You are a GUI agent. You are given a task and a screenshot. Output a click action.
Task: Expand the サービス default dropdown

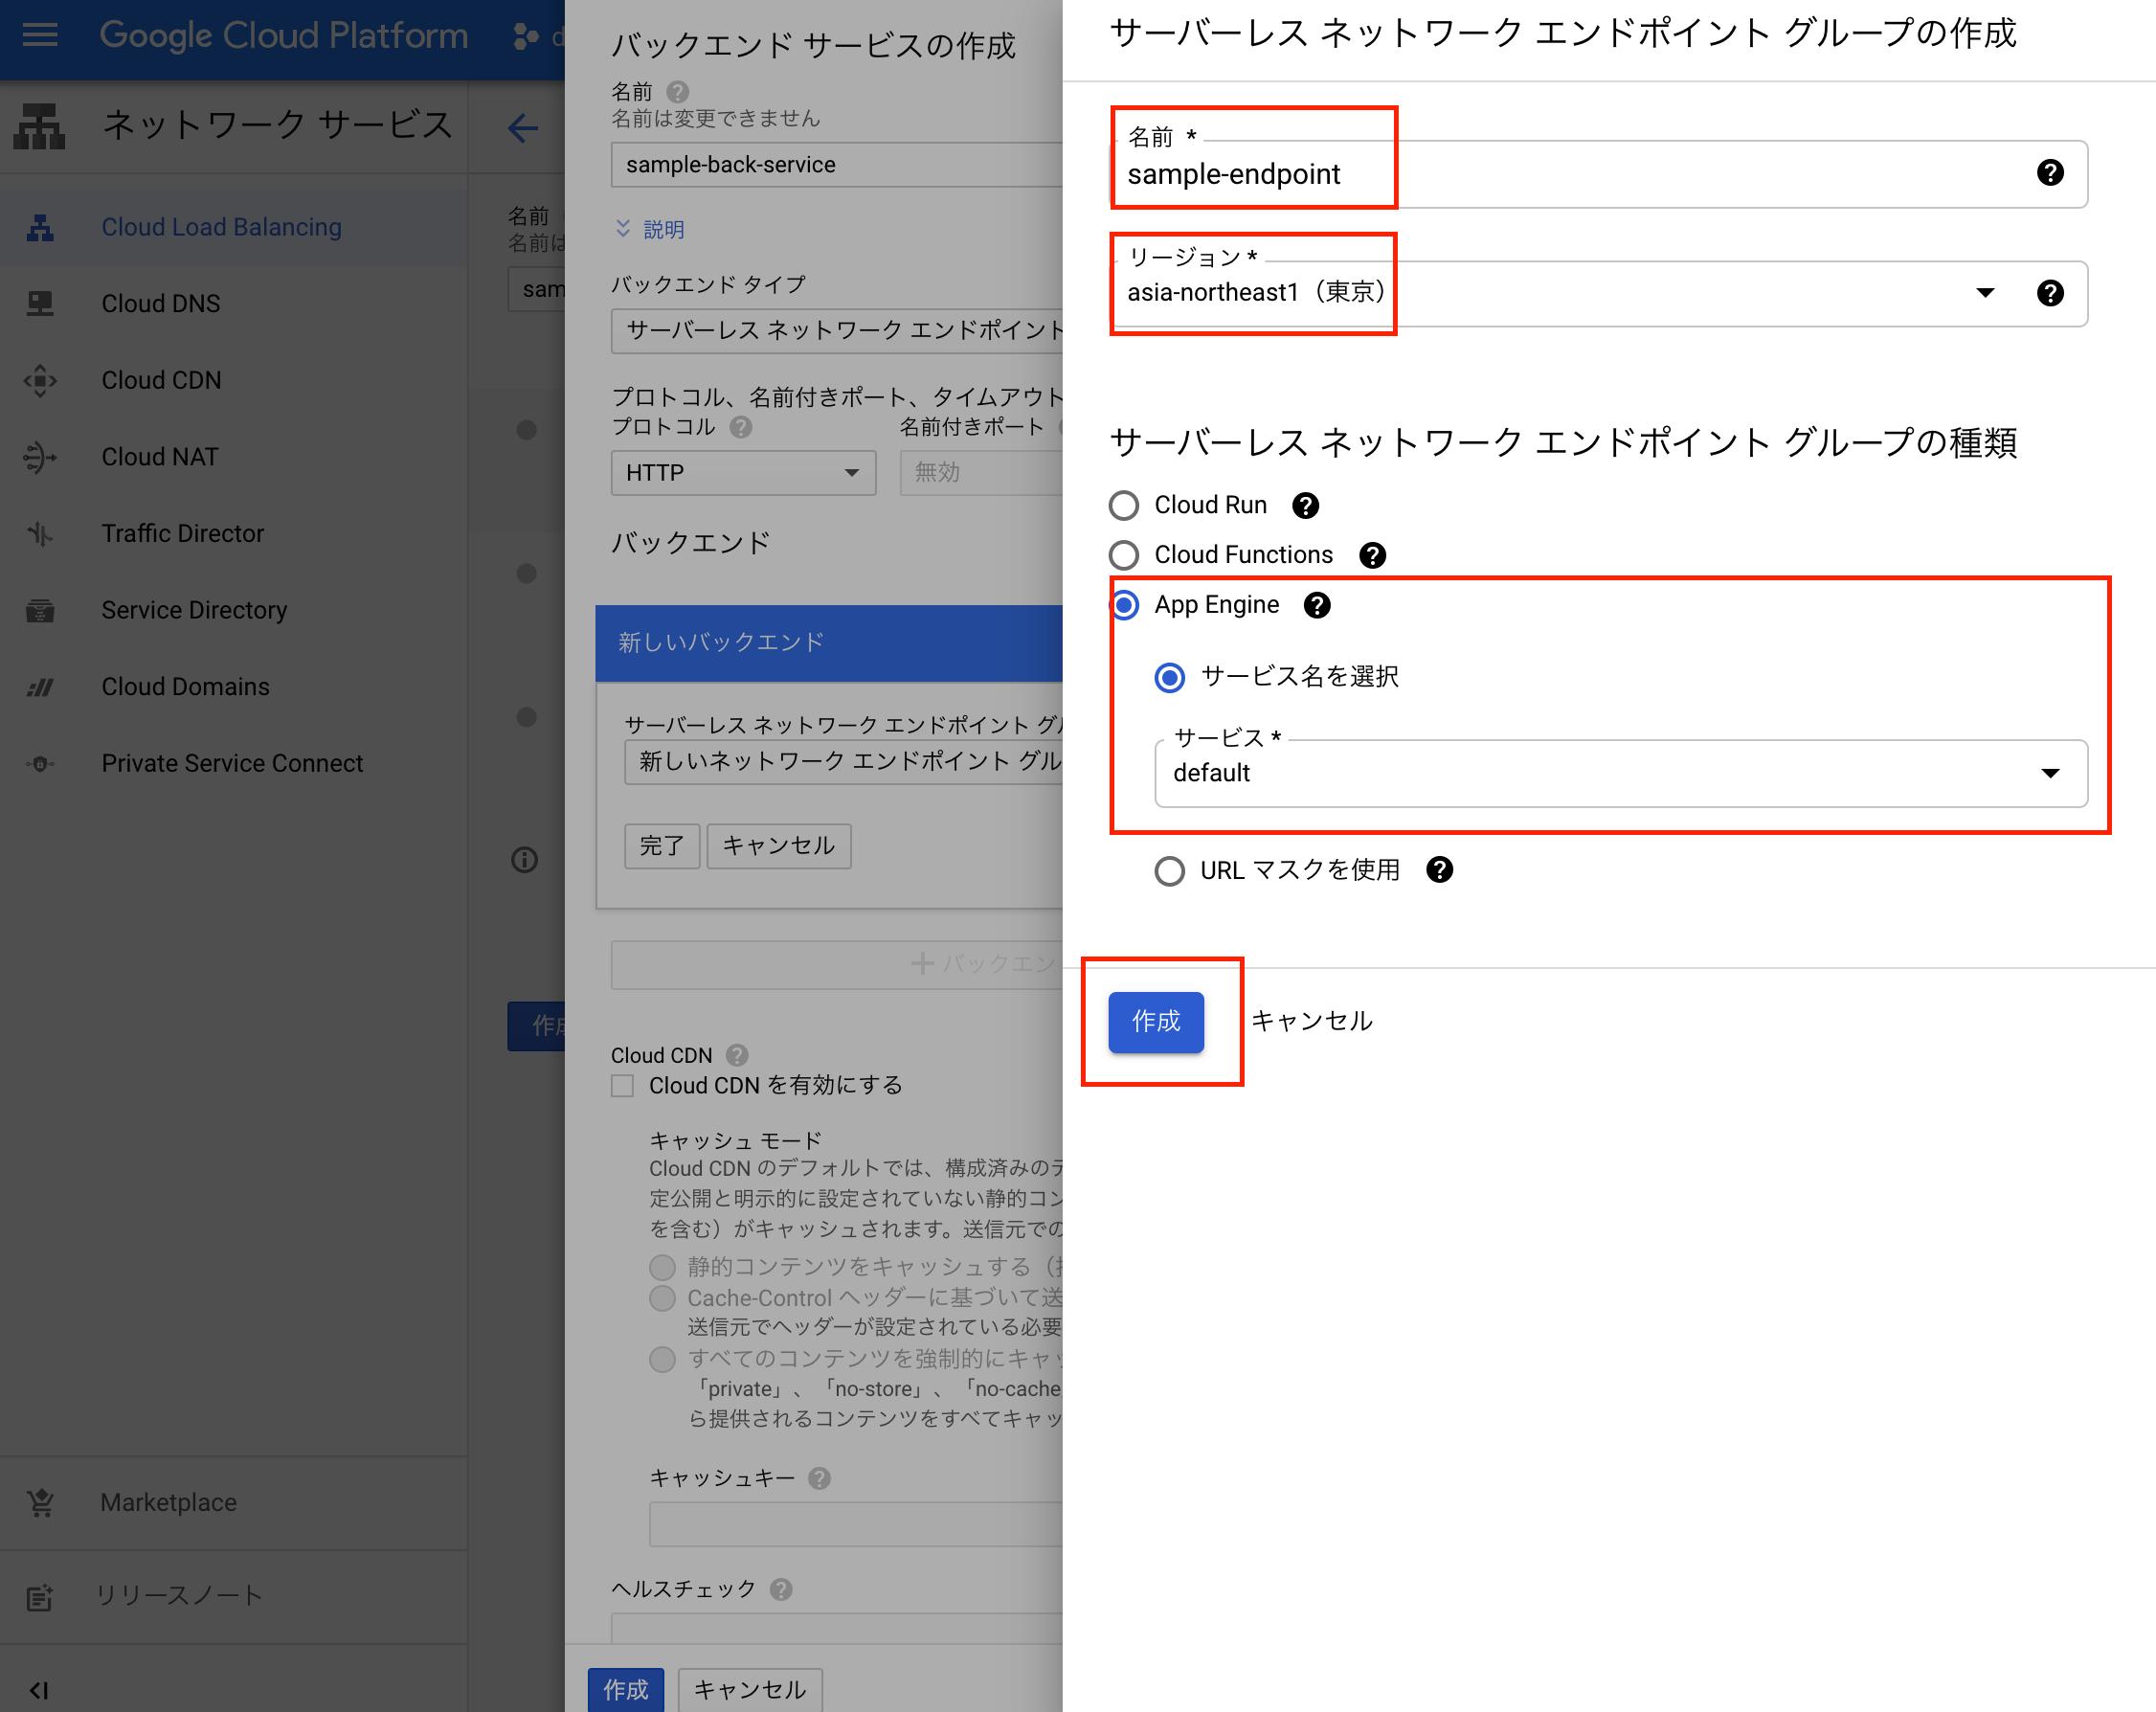click(x=1620, y=773)
